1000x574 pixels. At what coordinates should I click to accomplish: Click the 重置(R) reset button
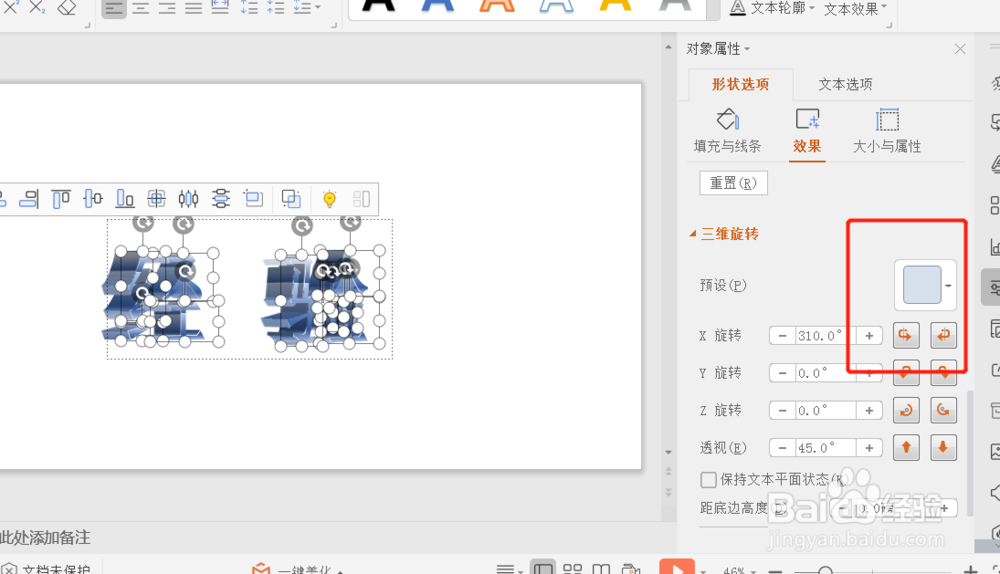point(733,183)
